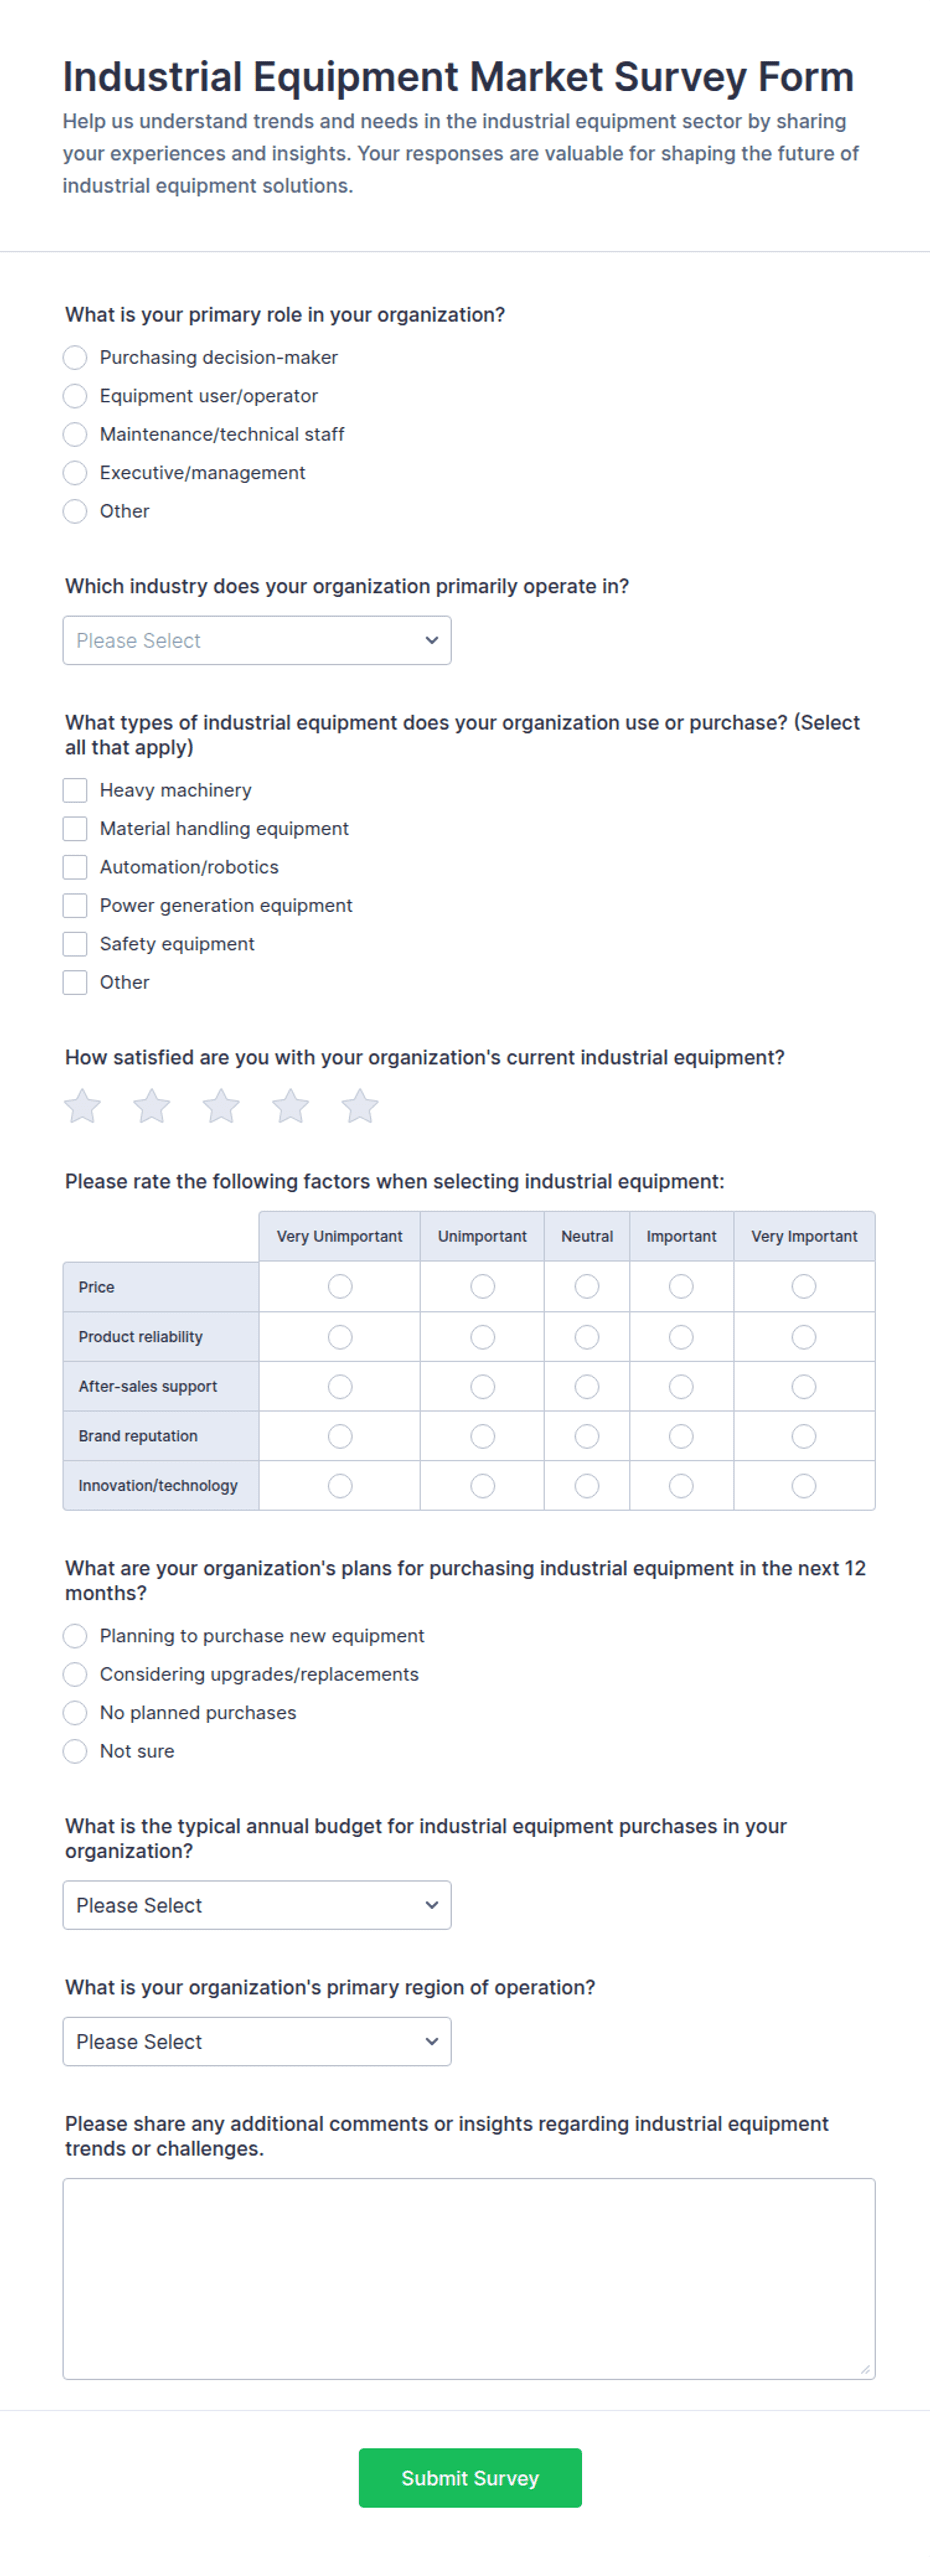
Task: Click the Submit Survey button
Action: [x=470, y=2478]
